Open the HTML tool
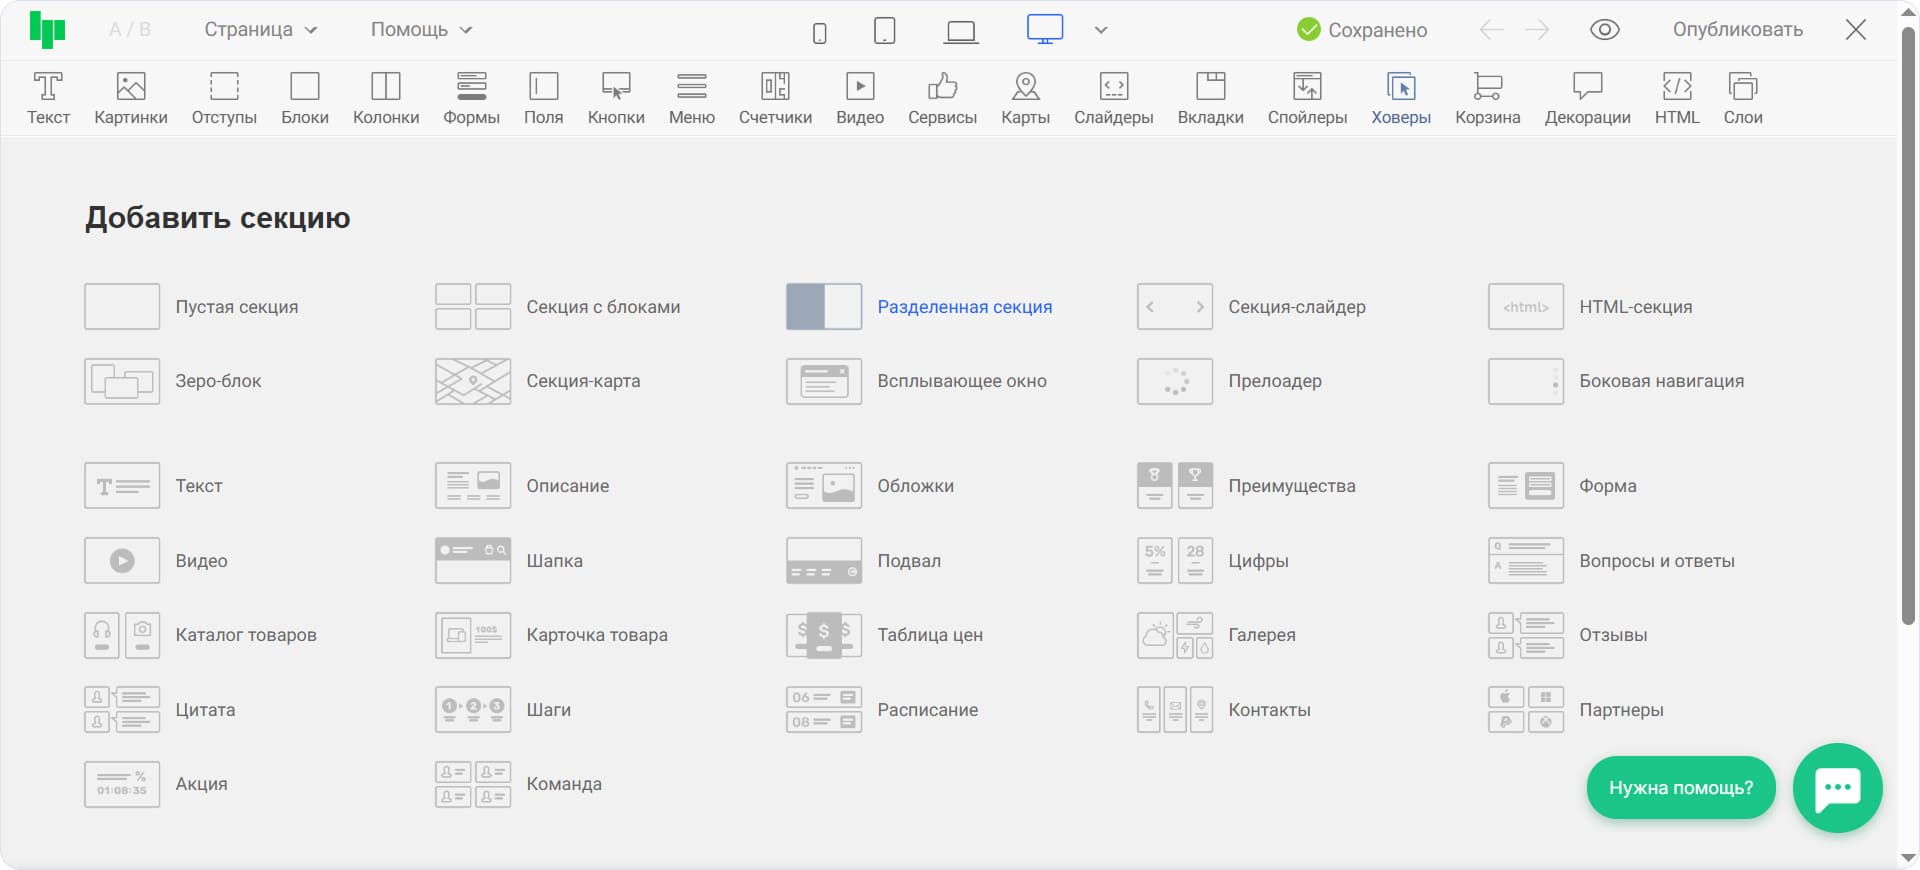 [x=1676, y=98]
